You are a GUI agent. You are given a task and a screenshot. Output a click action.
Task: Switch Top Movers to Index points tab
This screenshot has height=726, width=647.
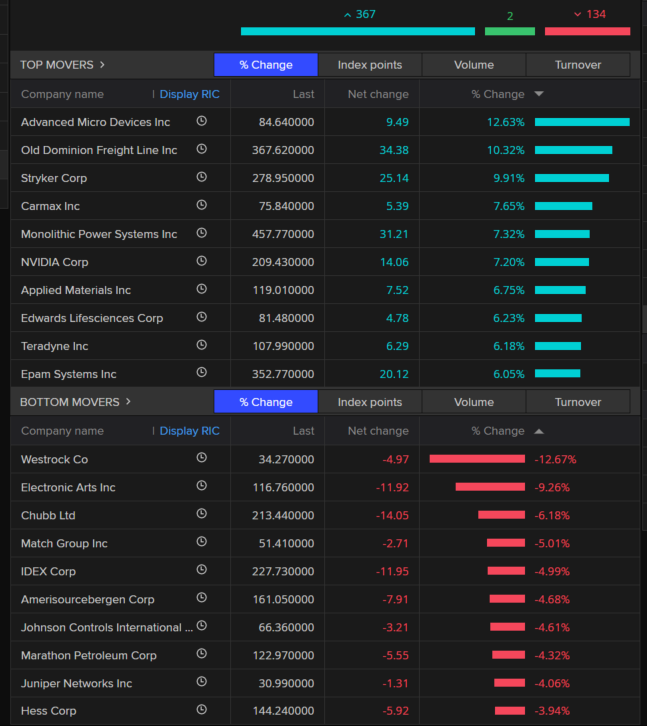tap(370, 65)
